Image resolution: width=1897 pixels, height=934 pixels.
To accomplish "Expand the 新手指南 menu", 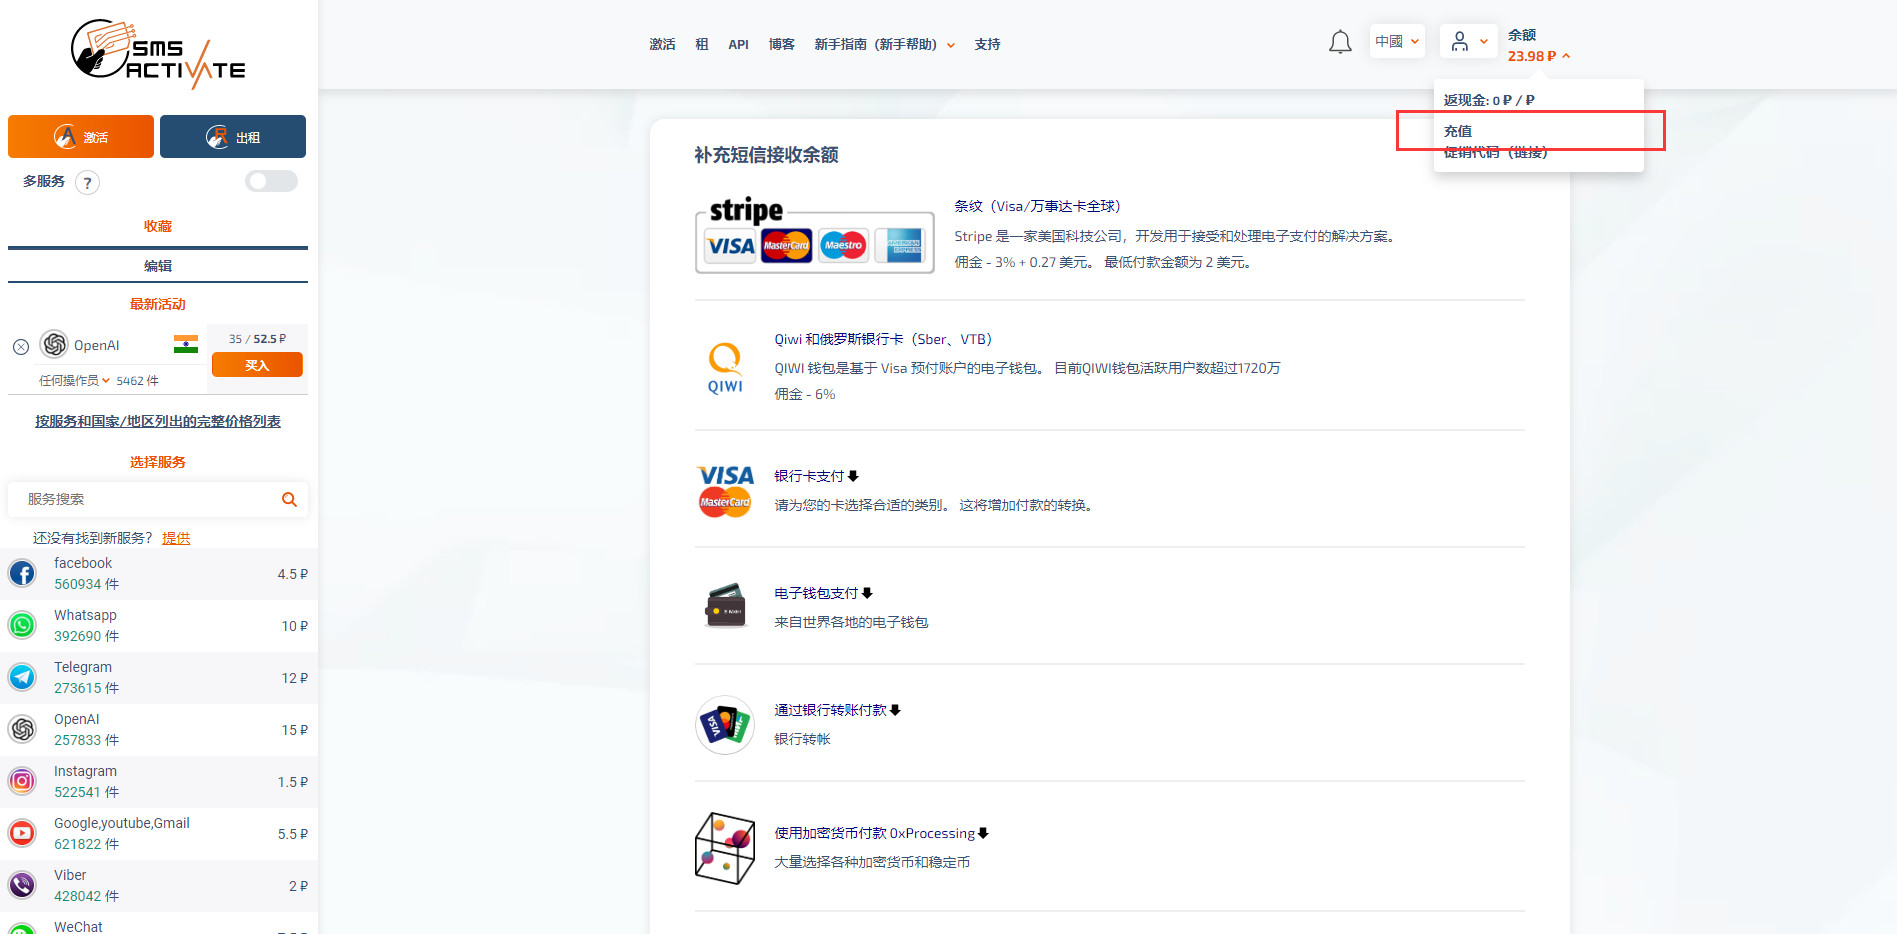I will tap(885, 44).
